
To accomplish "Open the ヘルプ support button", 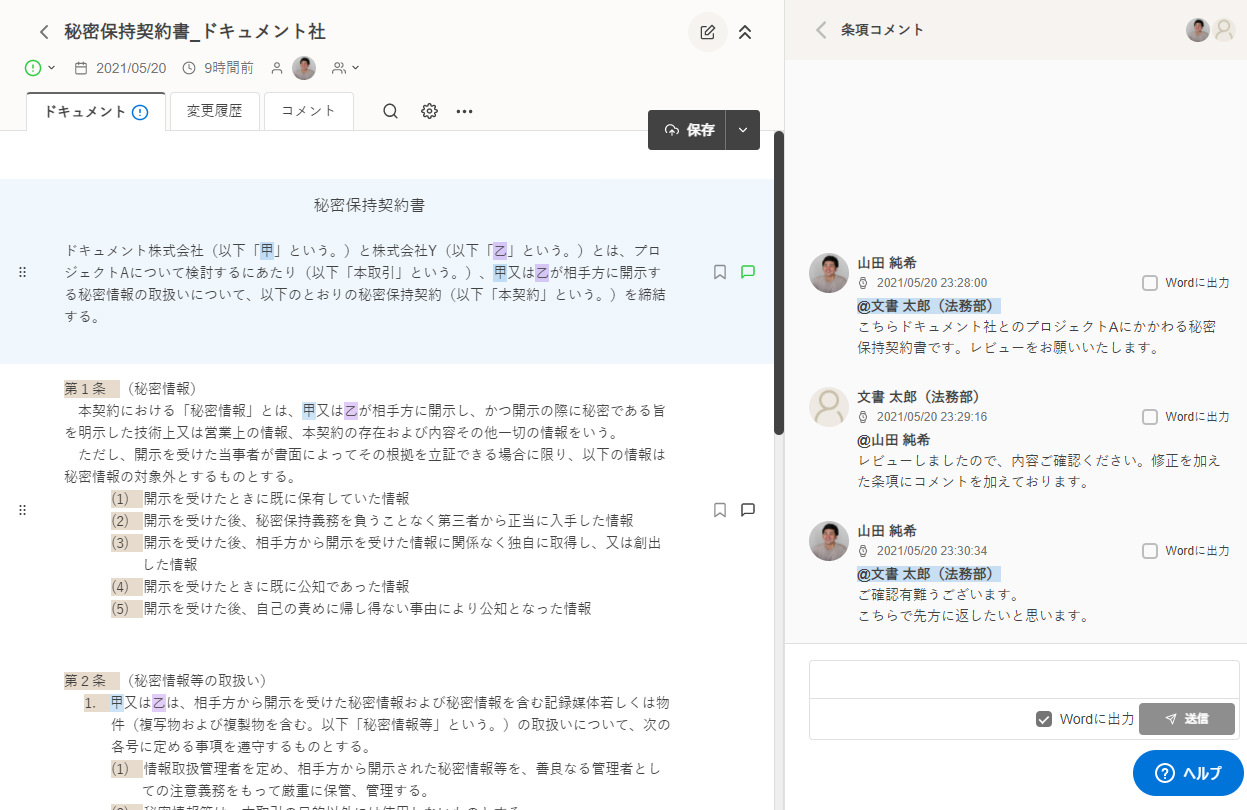I will coord(1186,773).
